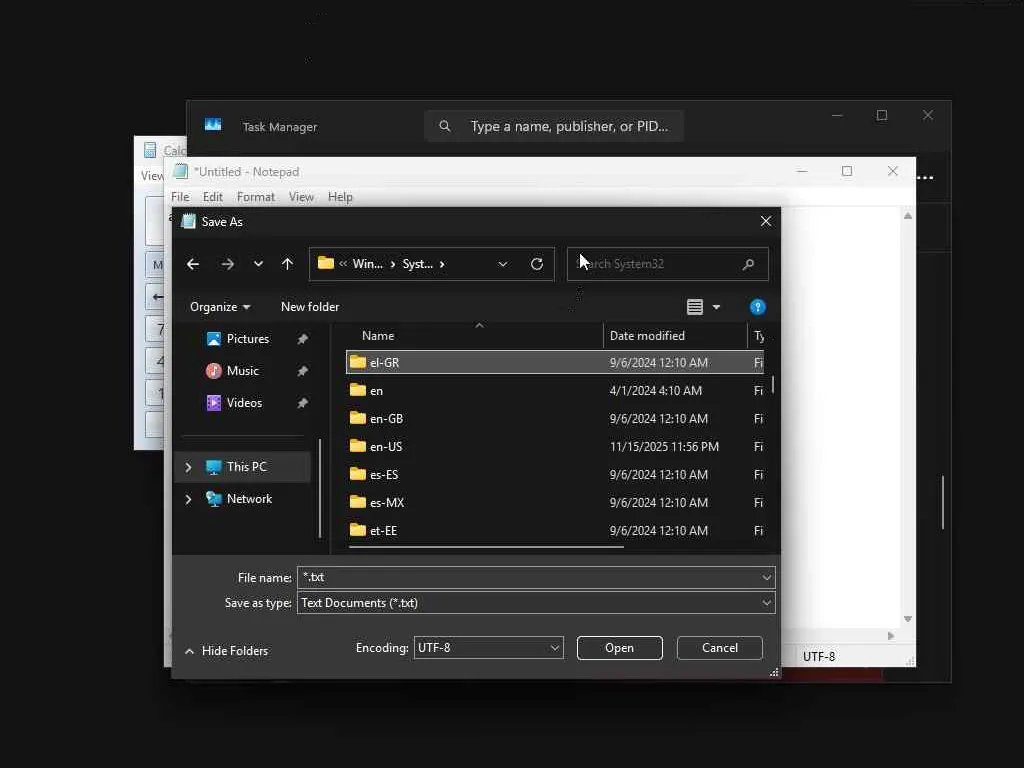This screenshot has width=1024, height=768.
Task: Sort by Date modified column
Action: click(x=647, y=336)
